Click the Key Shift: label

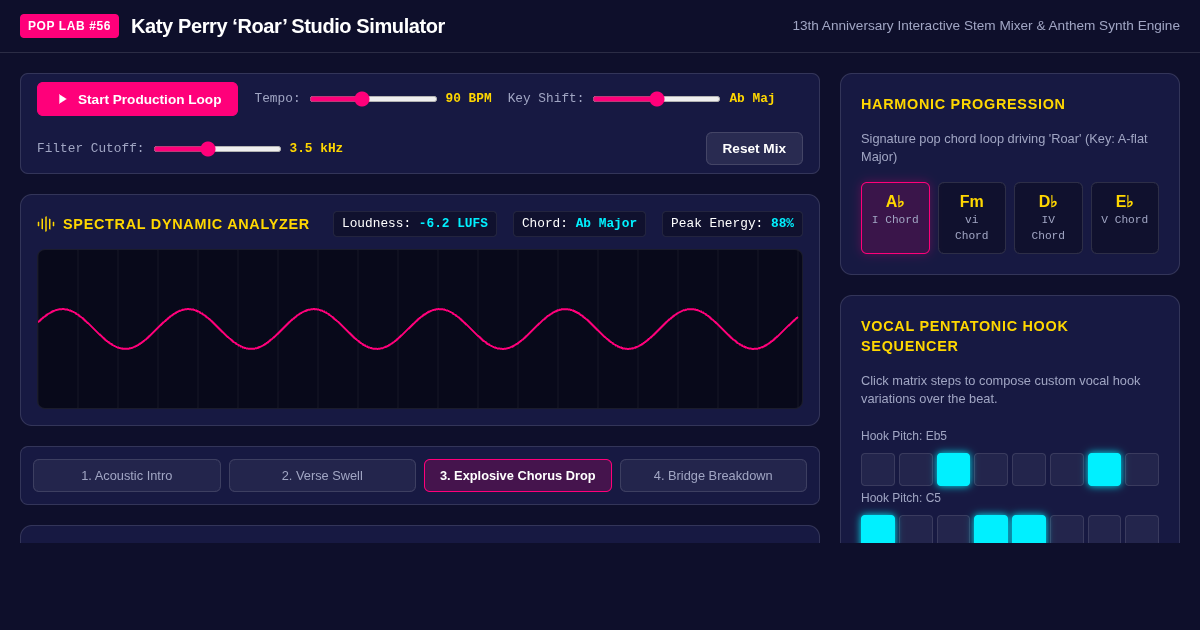coord(546,99)
